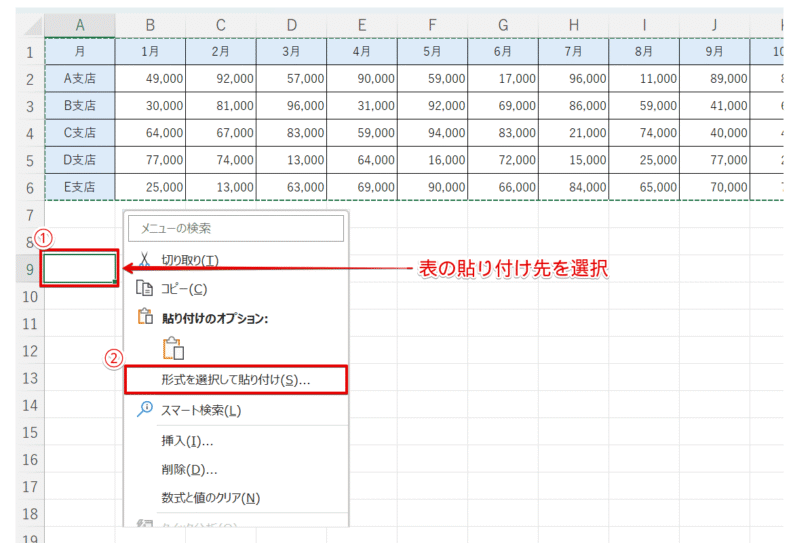Click the メニューの検索 search box
The width and height of the screenshot is (812, 543).
[x=236, y=228]
